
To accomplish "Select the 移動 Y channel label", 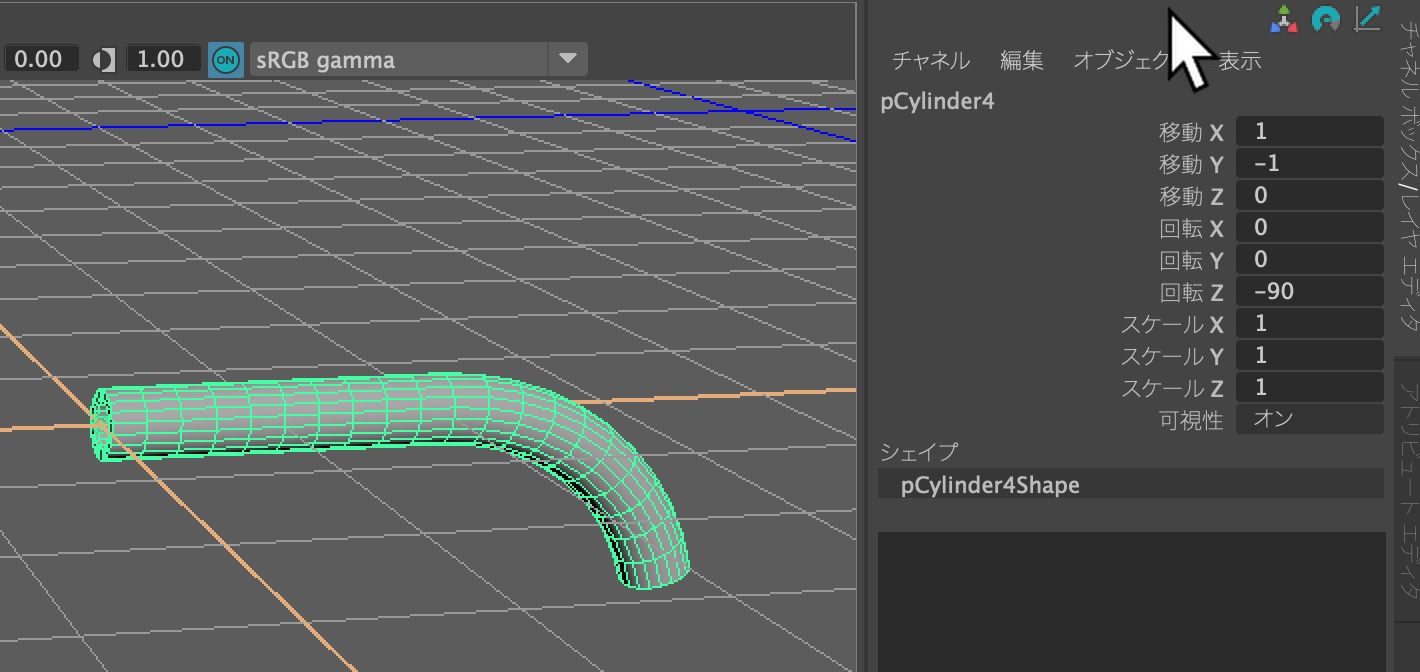I will pyautogui.click(x=1191, y=164).
